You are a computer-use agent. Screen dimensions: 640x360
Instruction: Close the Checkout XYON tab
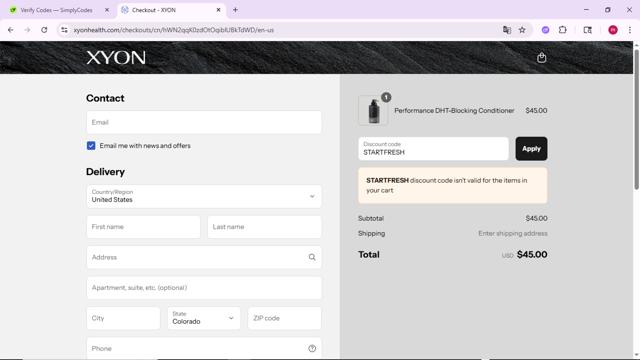point(218,10)
